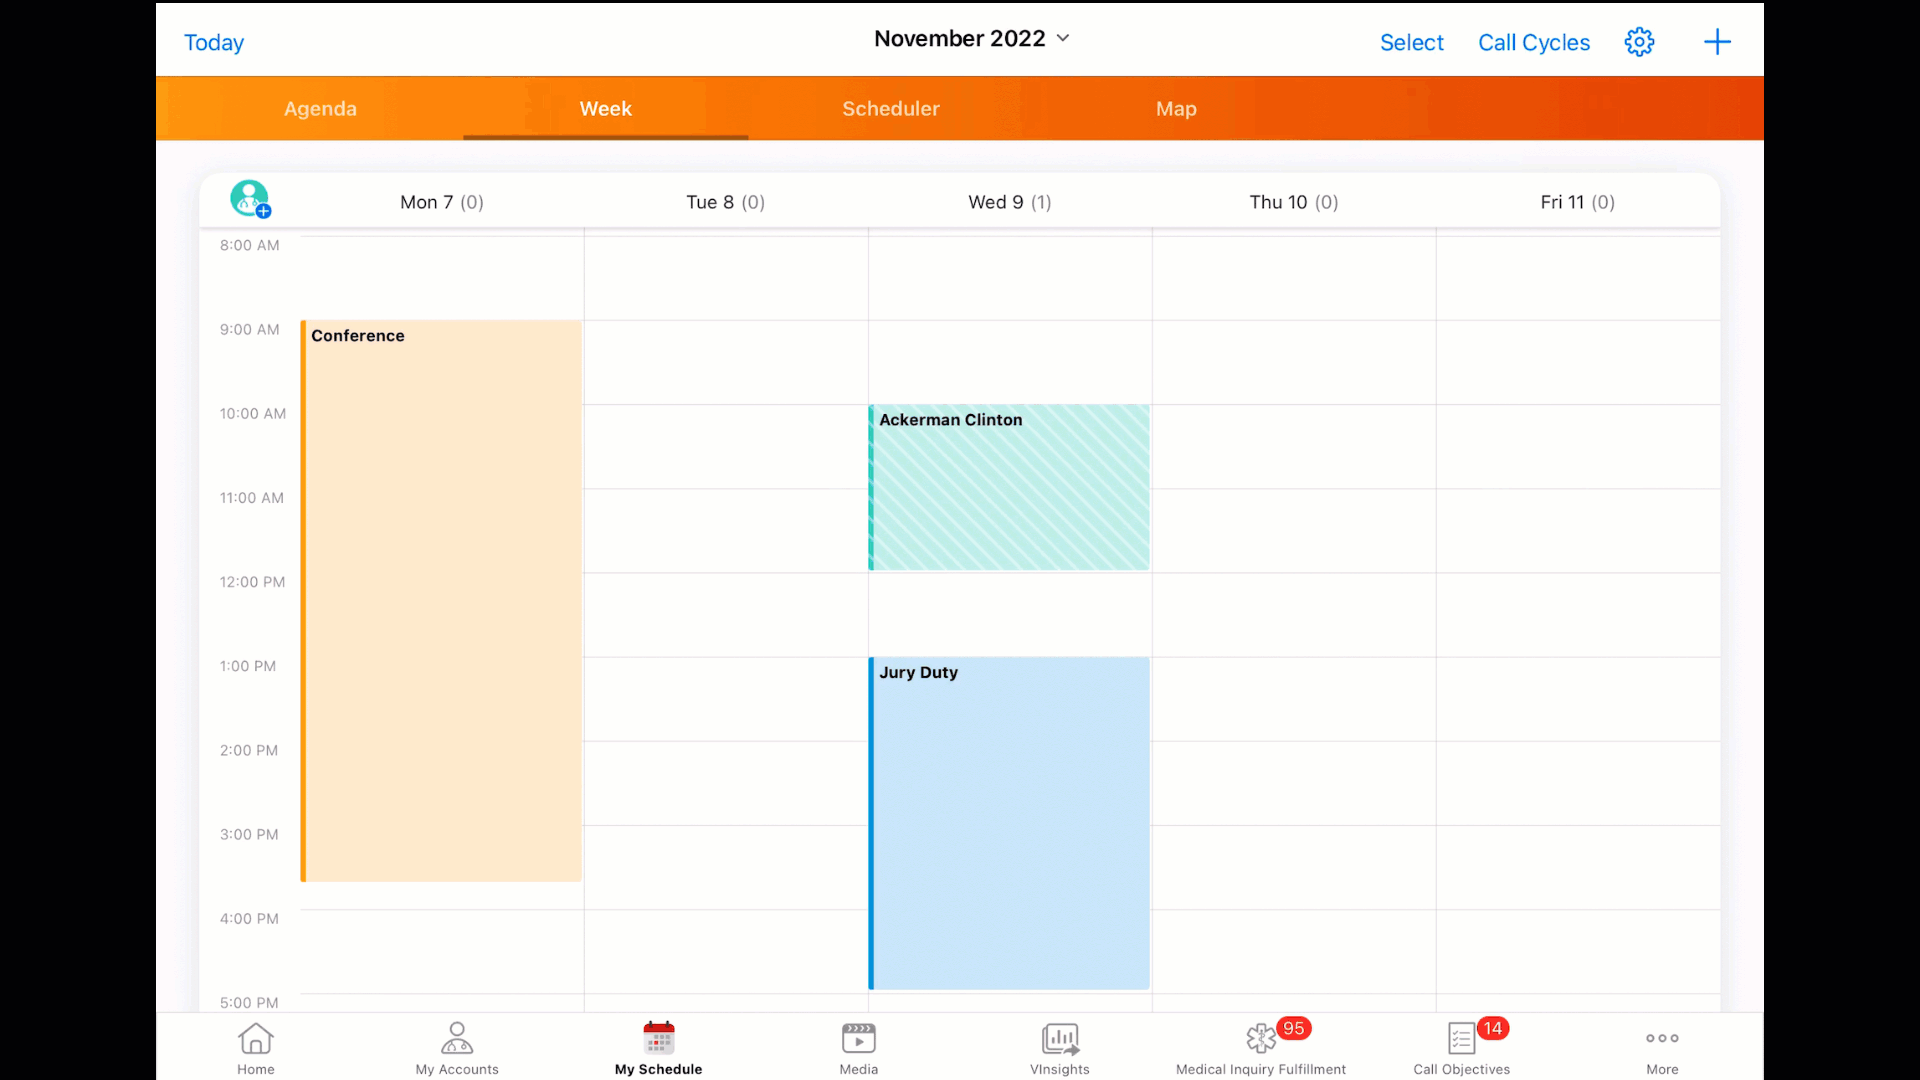Open the settings gear icon
The width and height of the screenshot is (1920, 1080).
tap(1639, 42)
